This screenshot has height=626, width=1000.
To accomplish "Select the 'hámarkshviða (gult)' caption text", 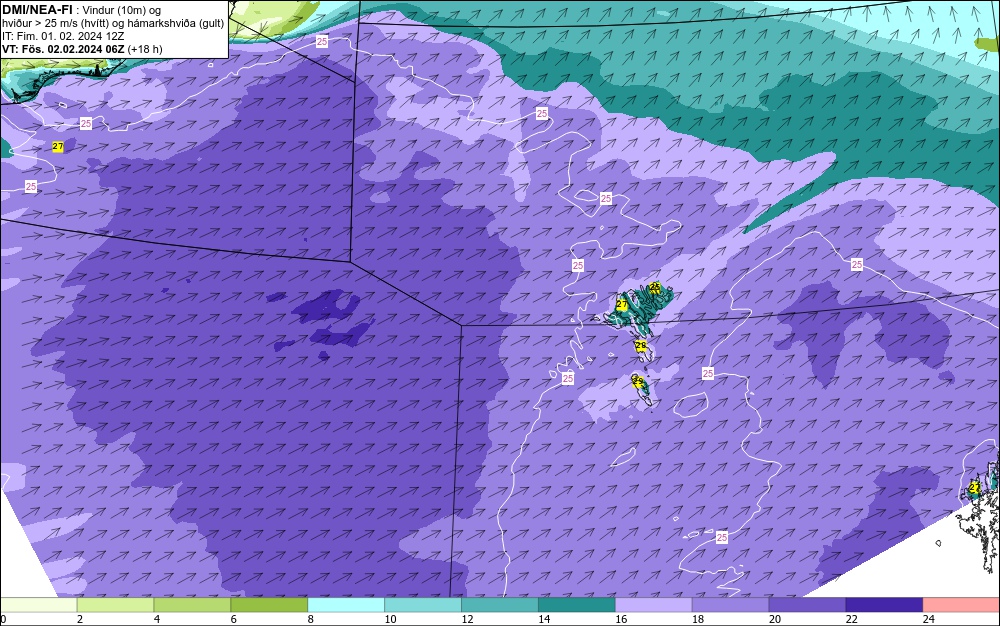I will point(177,24).
